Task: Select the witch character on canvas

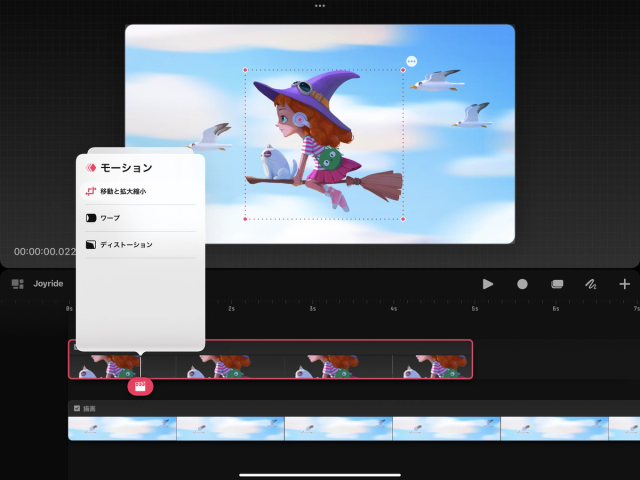Action: pos(322,141)
